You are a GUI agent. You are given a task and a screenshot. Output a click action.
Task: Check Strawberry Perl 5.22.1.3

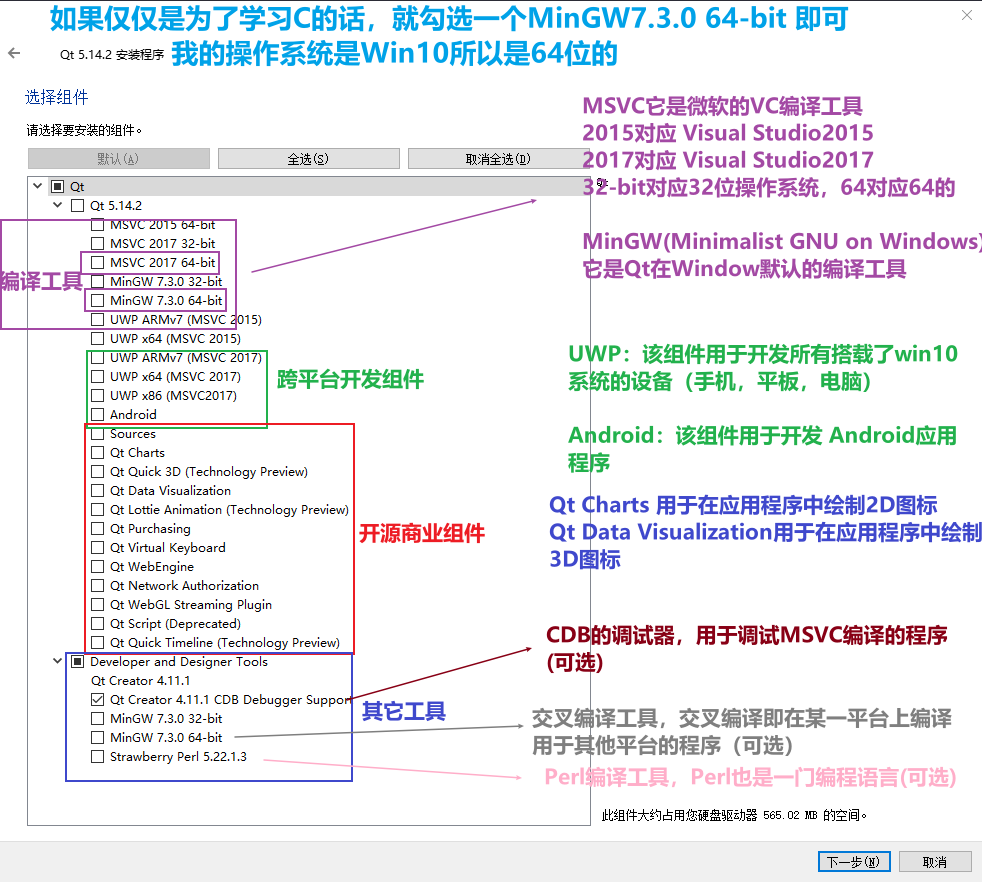(x=98, y=756)
